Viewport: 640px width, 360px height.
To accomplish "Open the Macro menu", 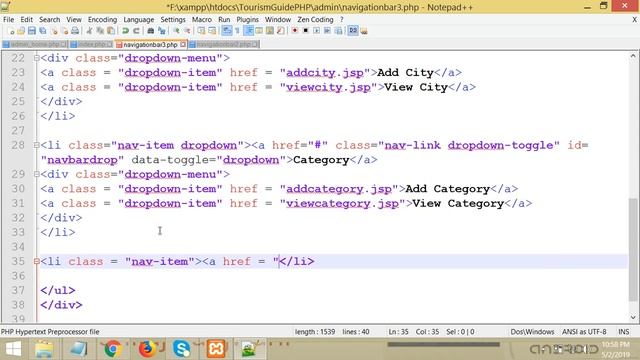I will (x=202, y=20).
